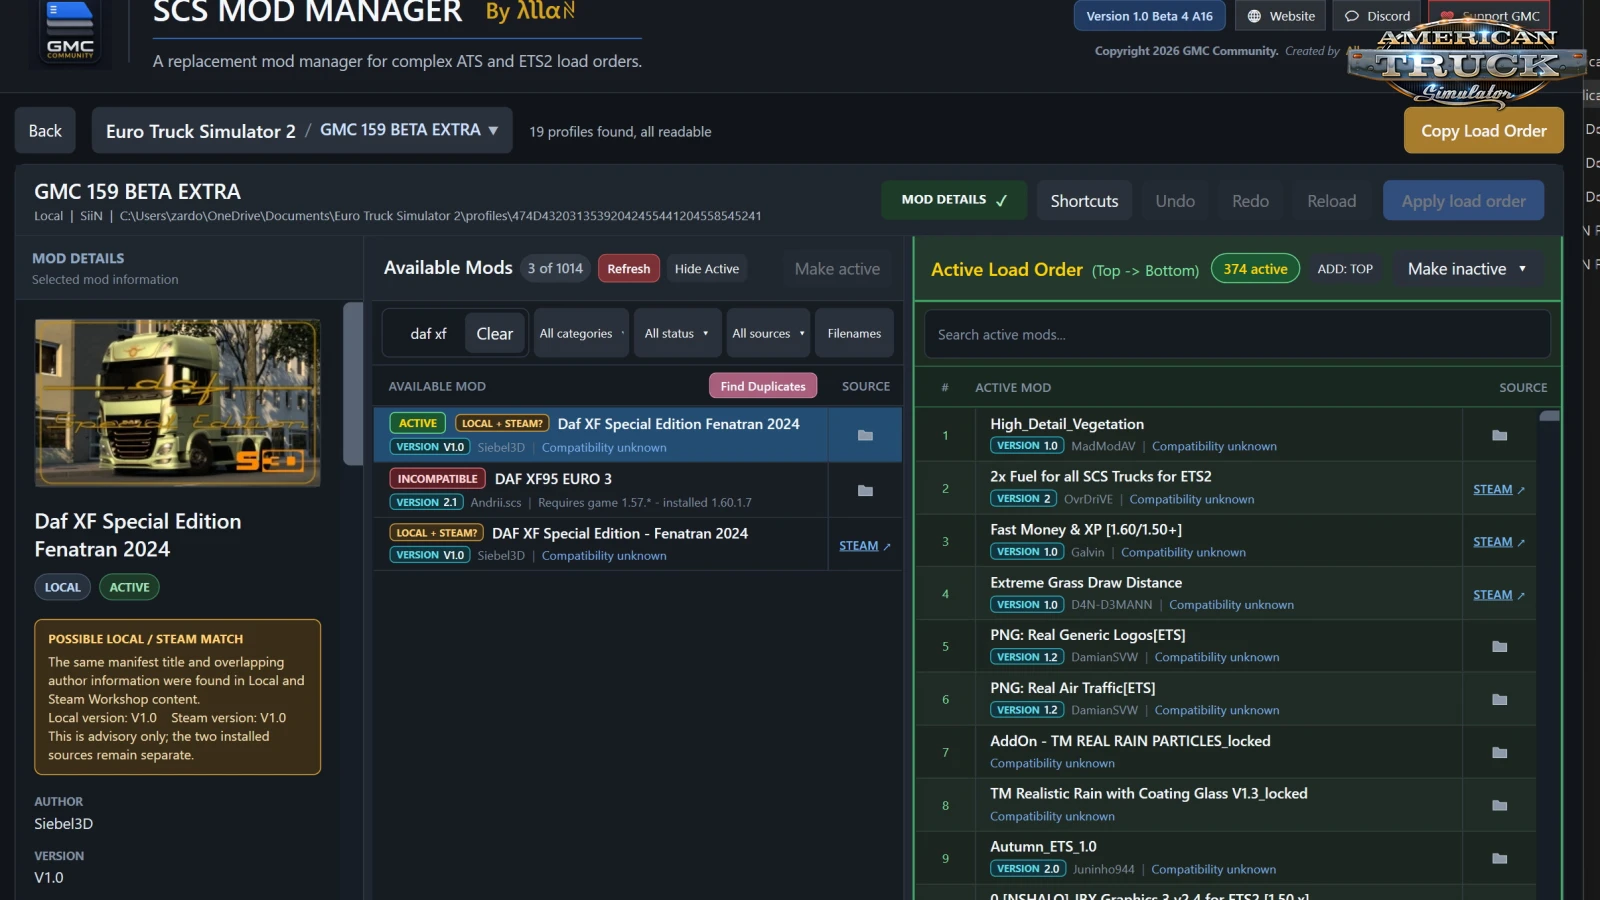This screenshot has width=1600, height=900.
Task: Click the GMC Community logo icon
Action: pos(70,30)
